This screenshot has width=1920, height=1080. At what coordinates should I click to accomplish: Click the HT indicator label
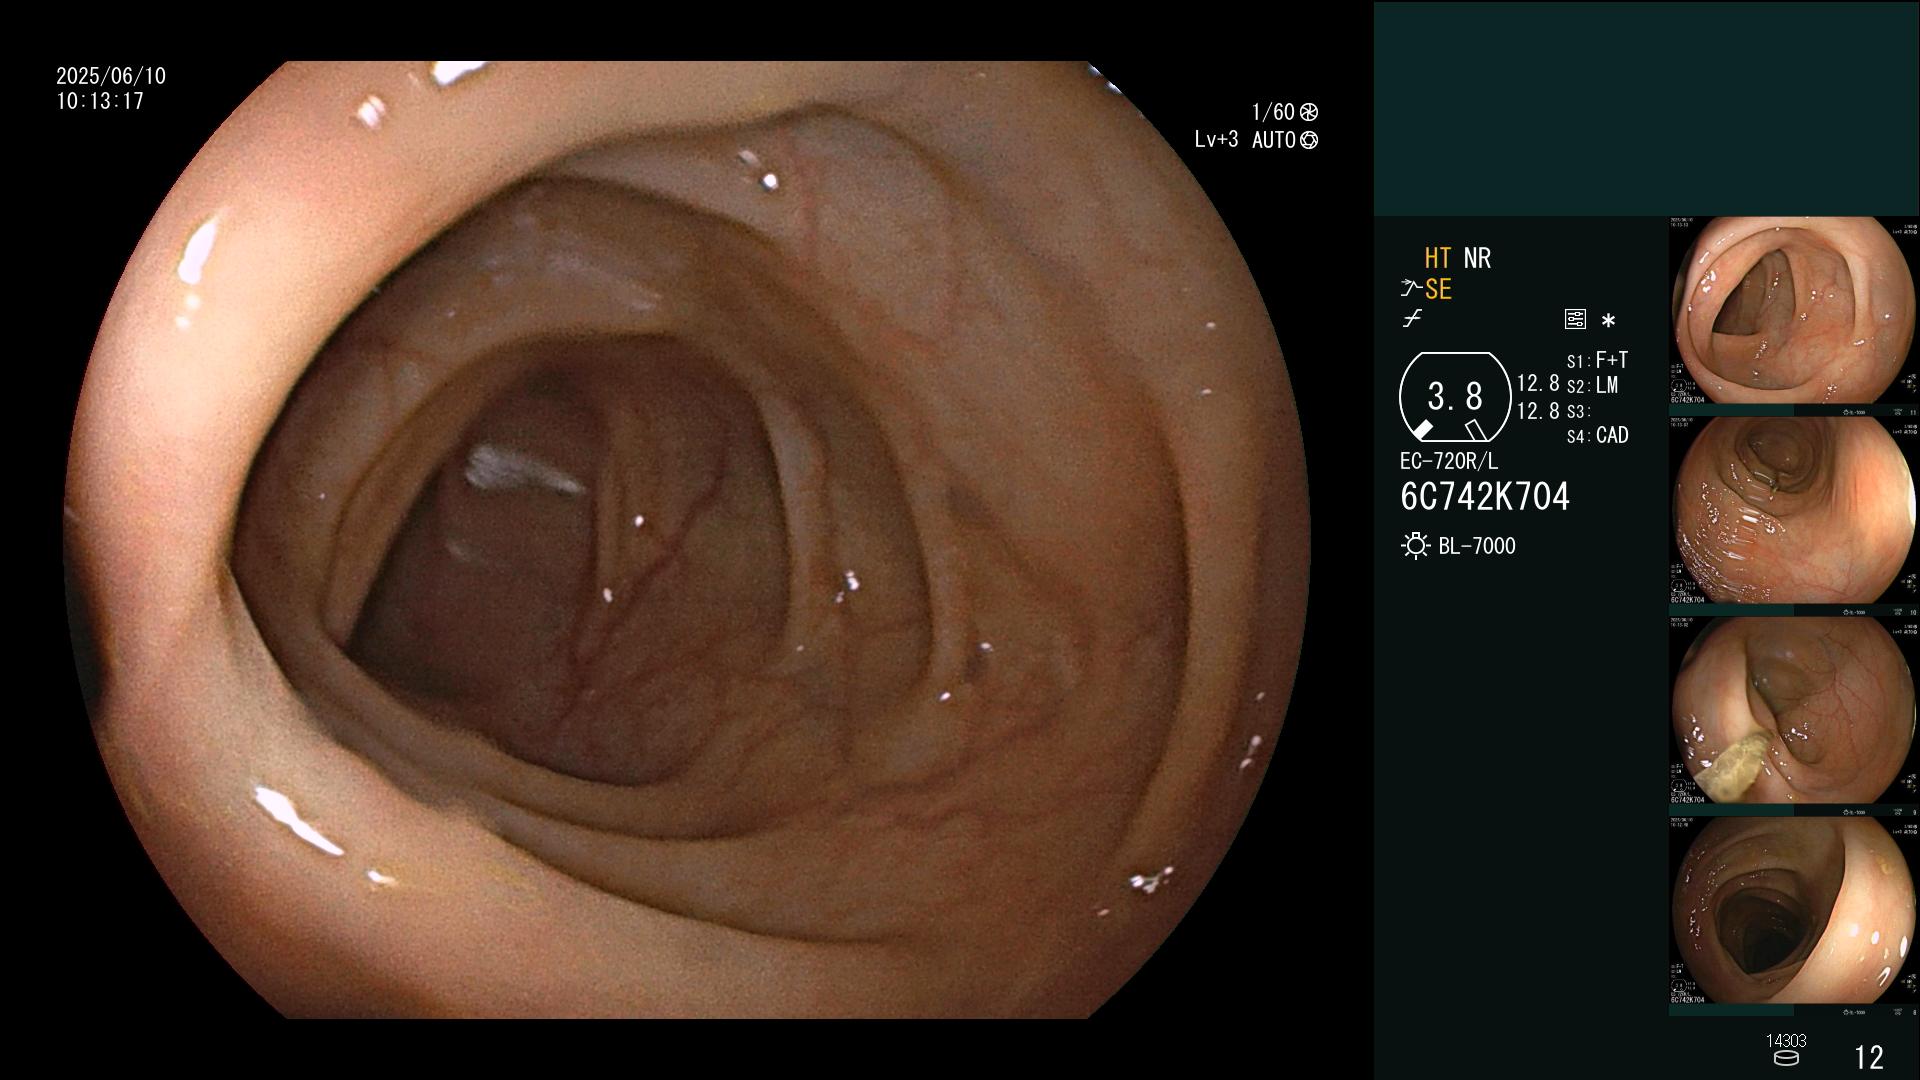(x=1438, y=258)
